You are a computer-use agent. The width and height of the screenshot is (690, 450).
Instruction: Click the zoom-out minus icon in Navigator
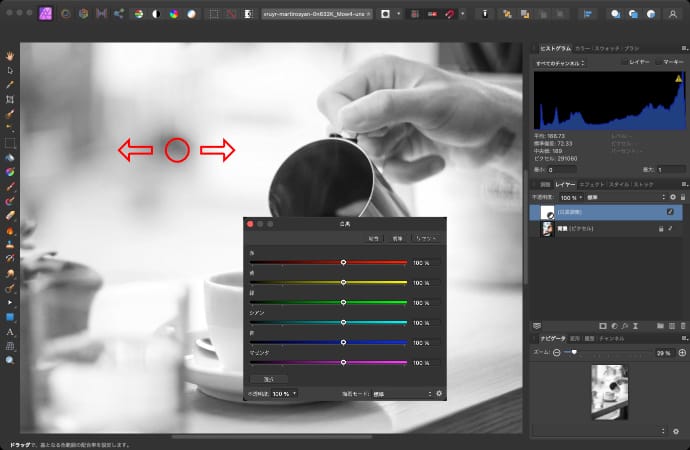[557, 353]
